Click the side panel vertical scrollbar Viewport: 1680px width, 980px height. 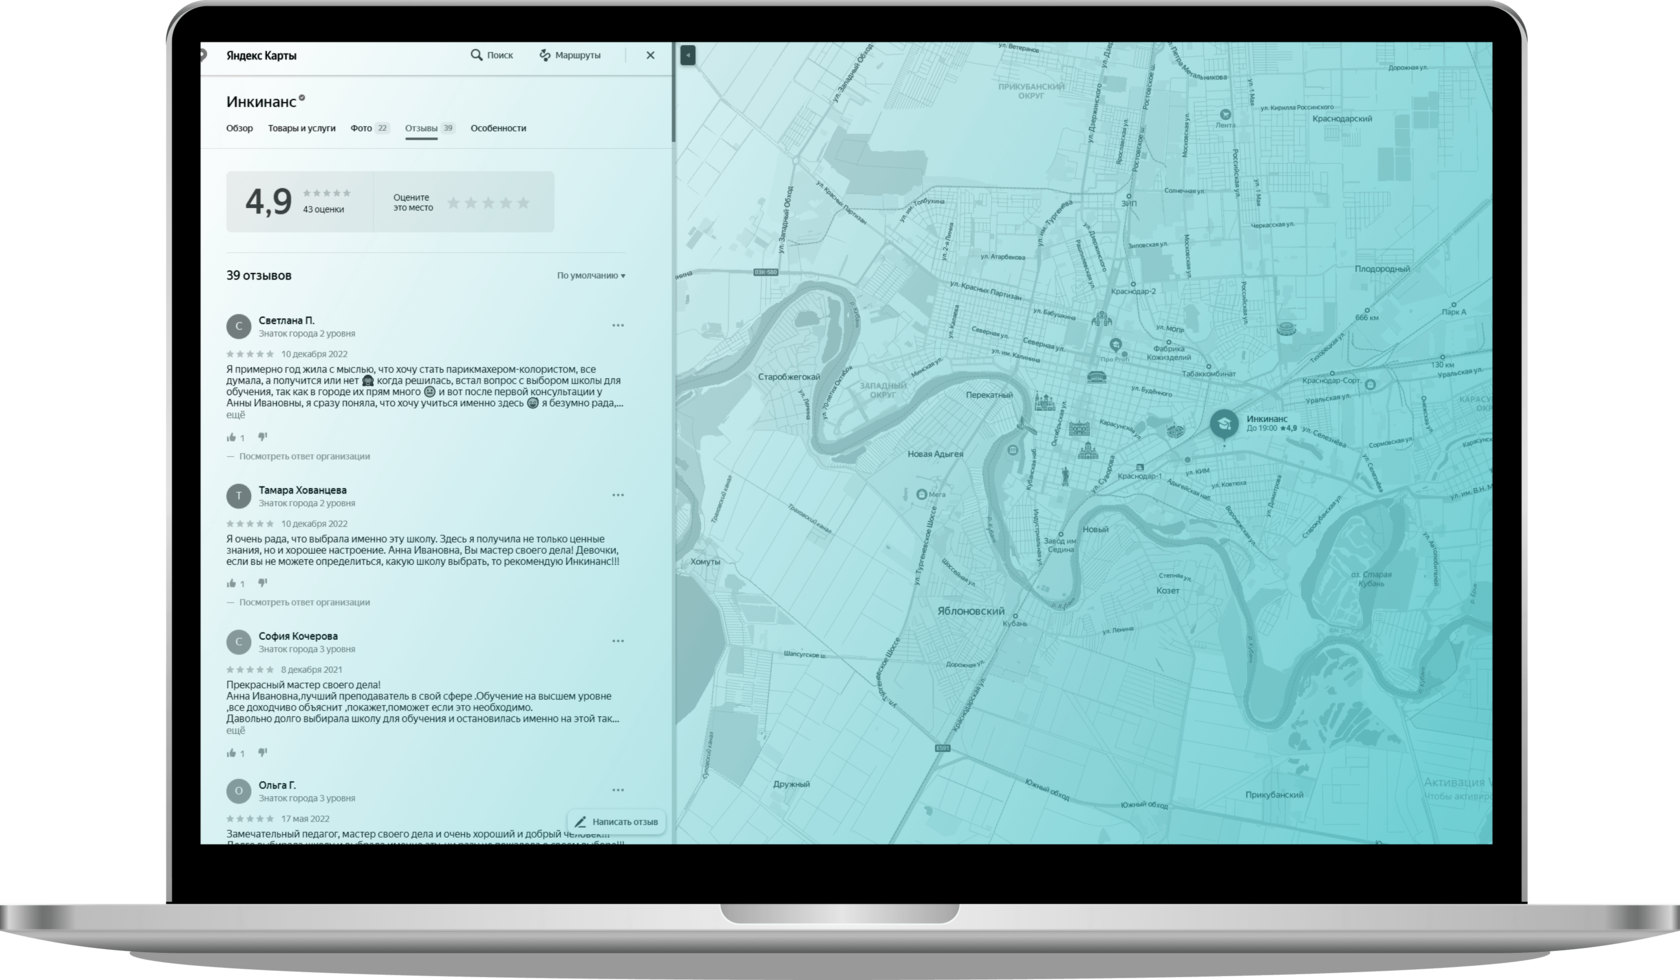tap(672, 92)
